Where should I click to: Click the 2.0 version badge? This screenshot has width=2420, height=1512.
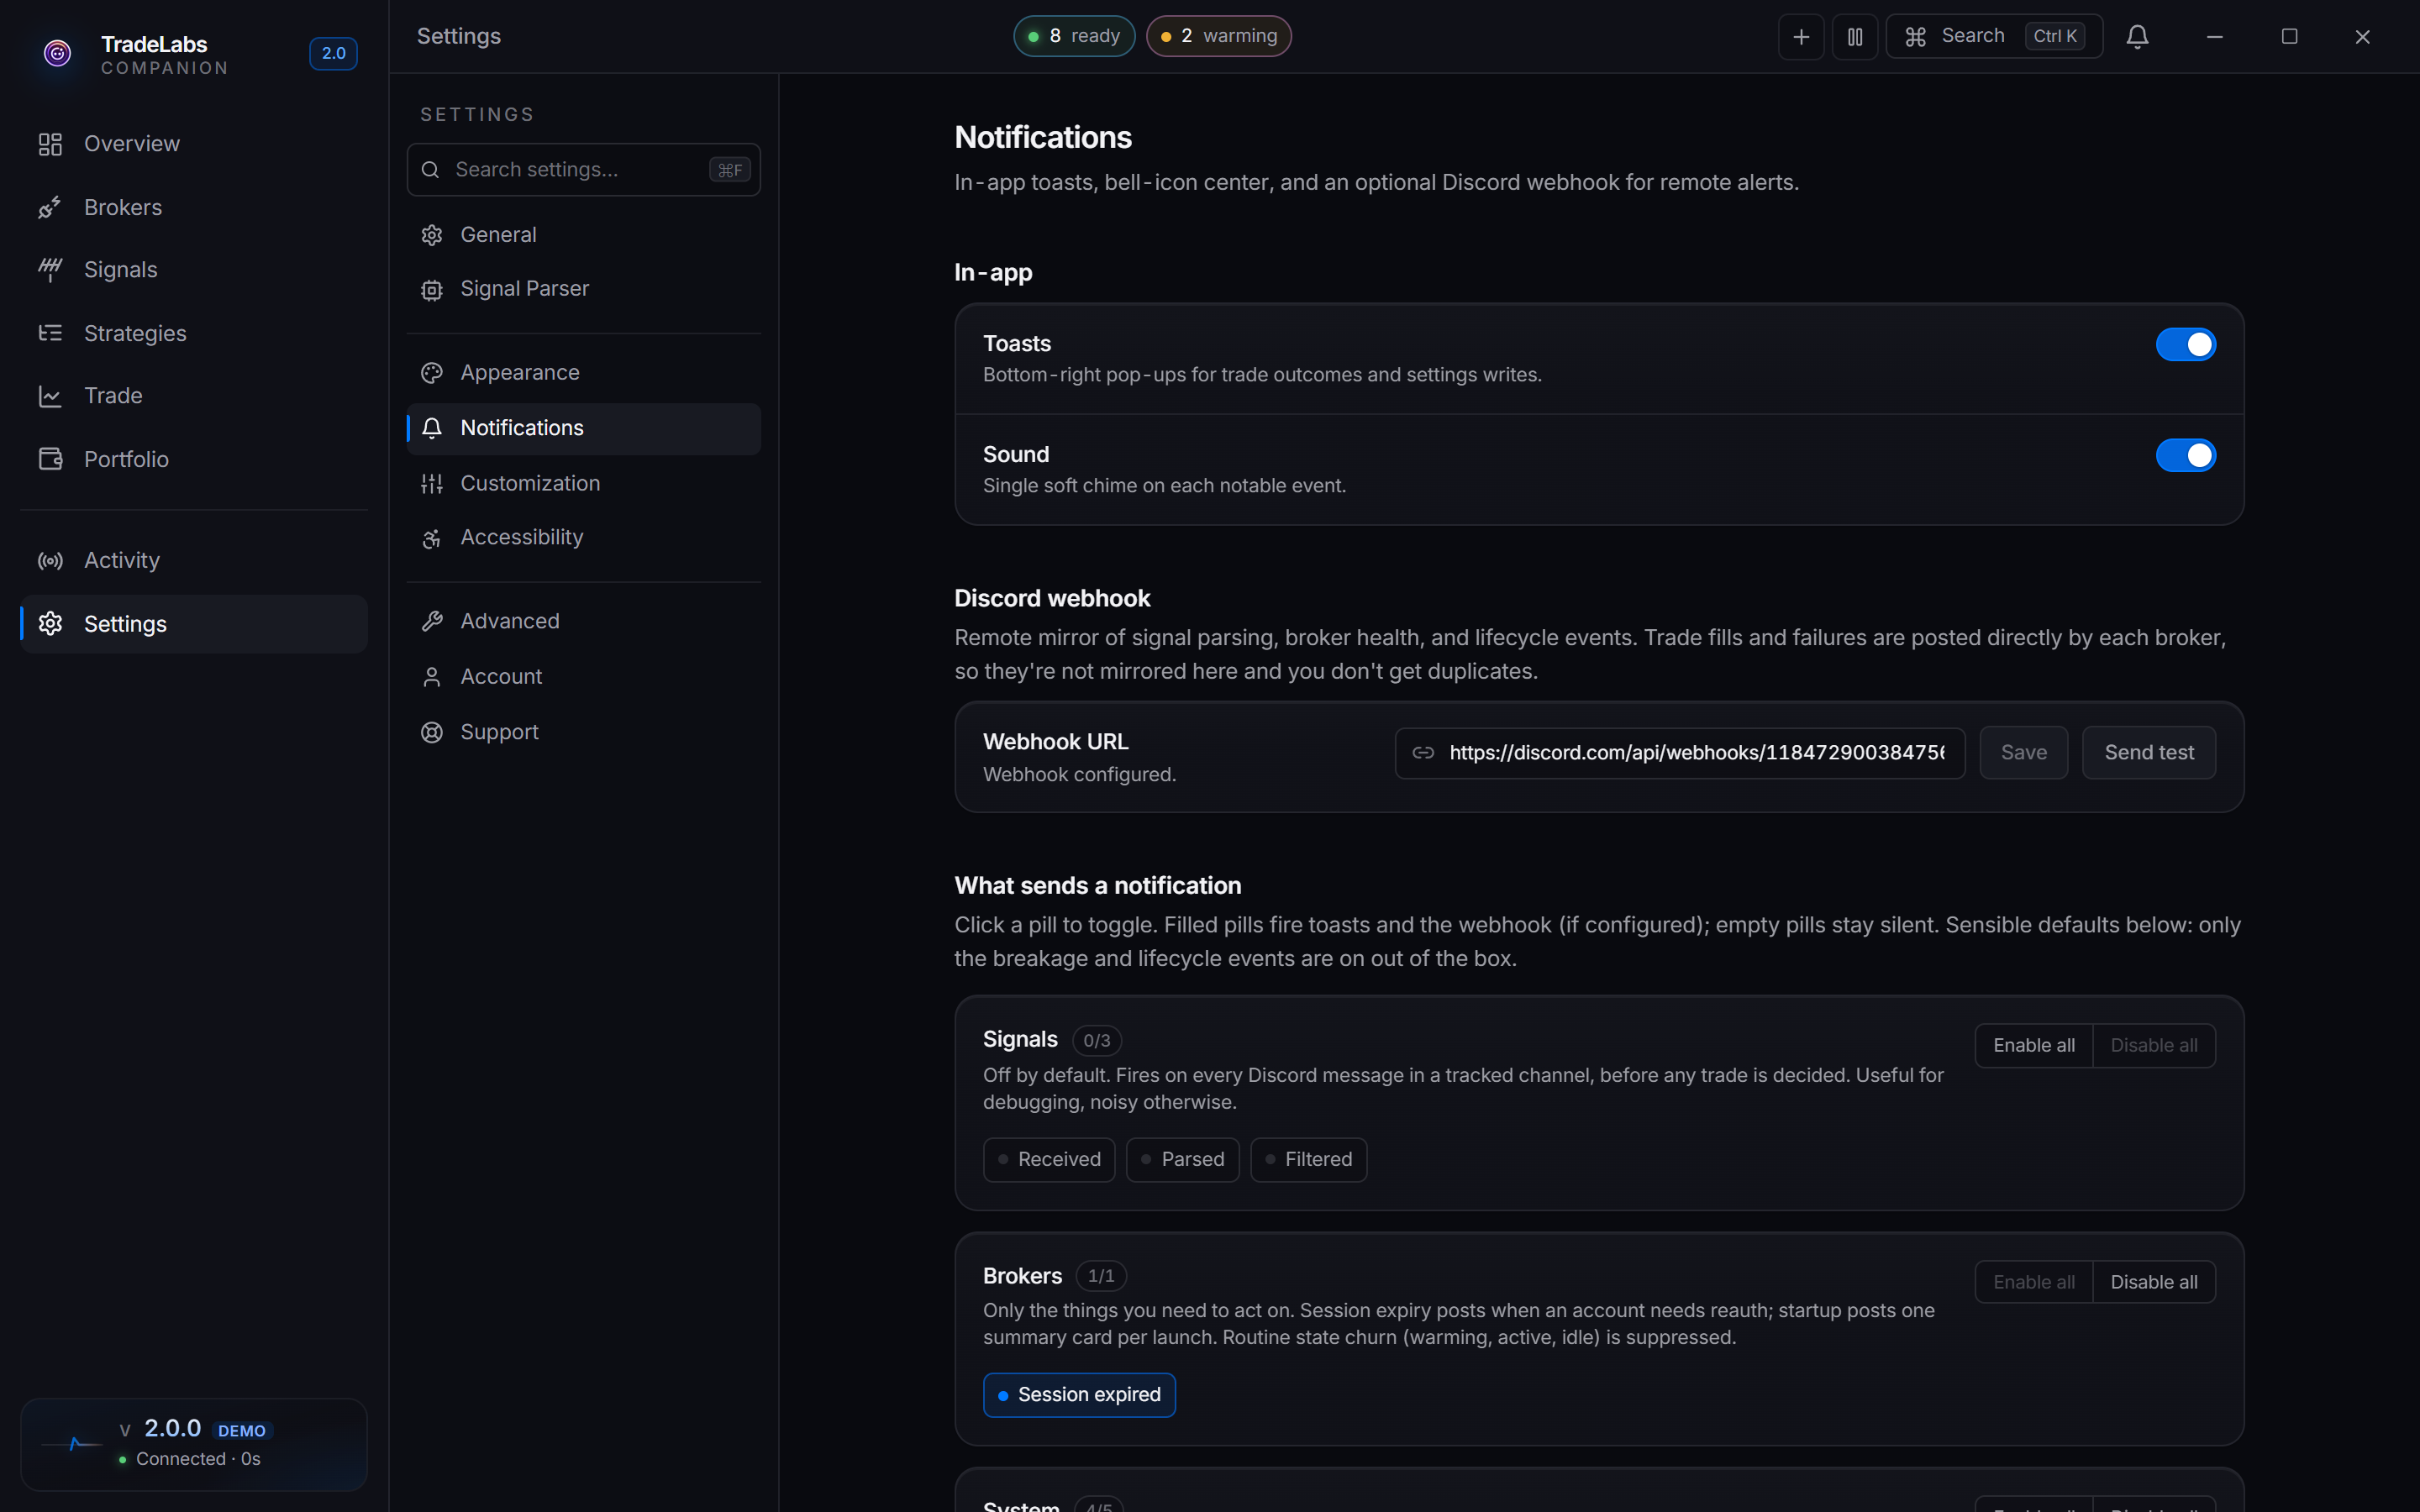coord(333,54)
